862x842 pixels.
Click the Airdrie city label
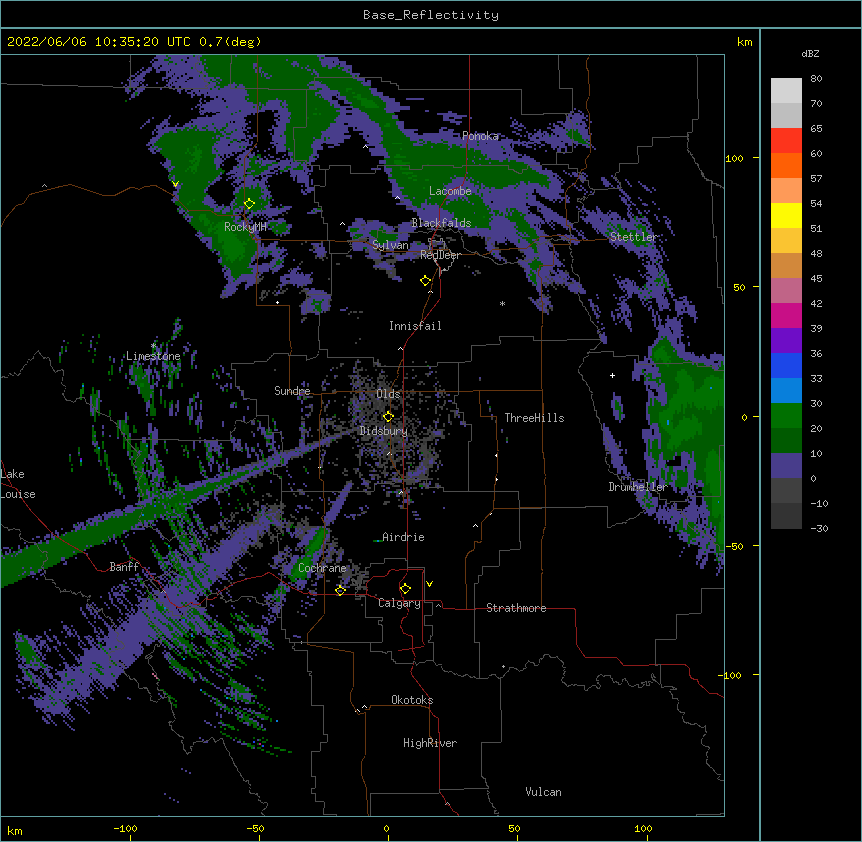point(404,537)
